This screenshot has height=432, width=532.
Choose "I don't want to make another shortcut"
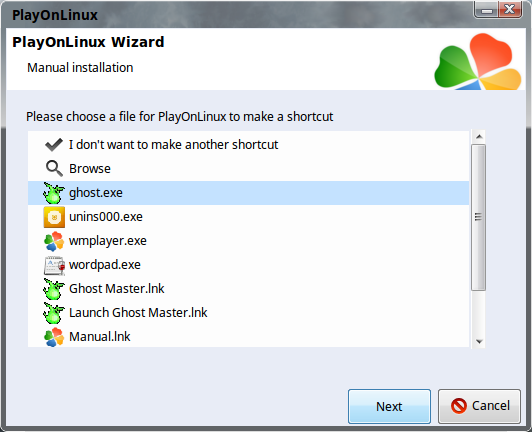248,145
